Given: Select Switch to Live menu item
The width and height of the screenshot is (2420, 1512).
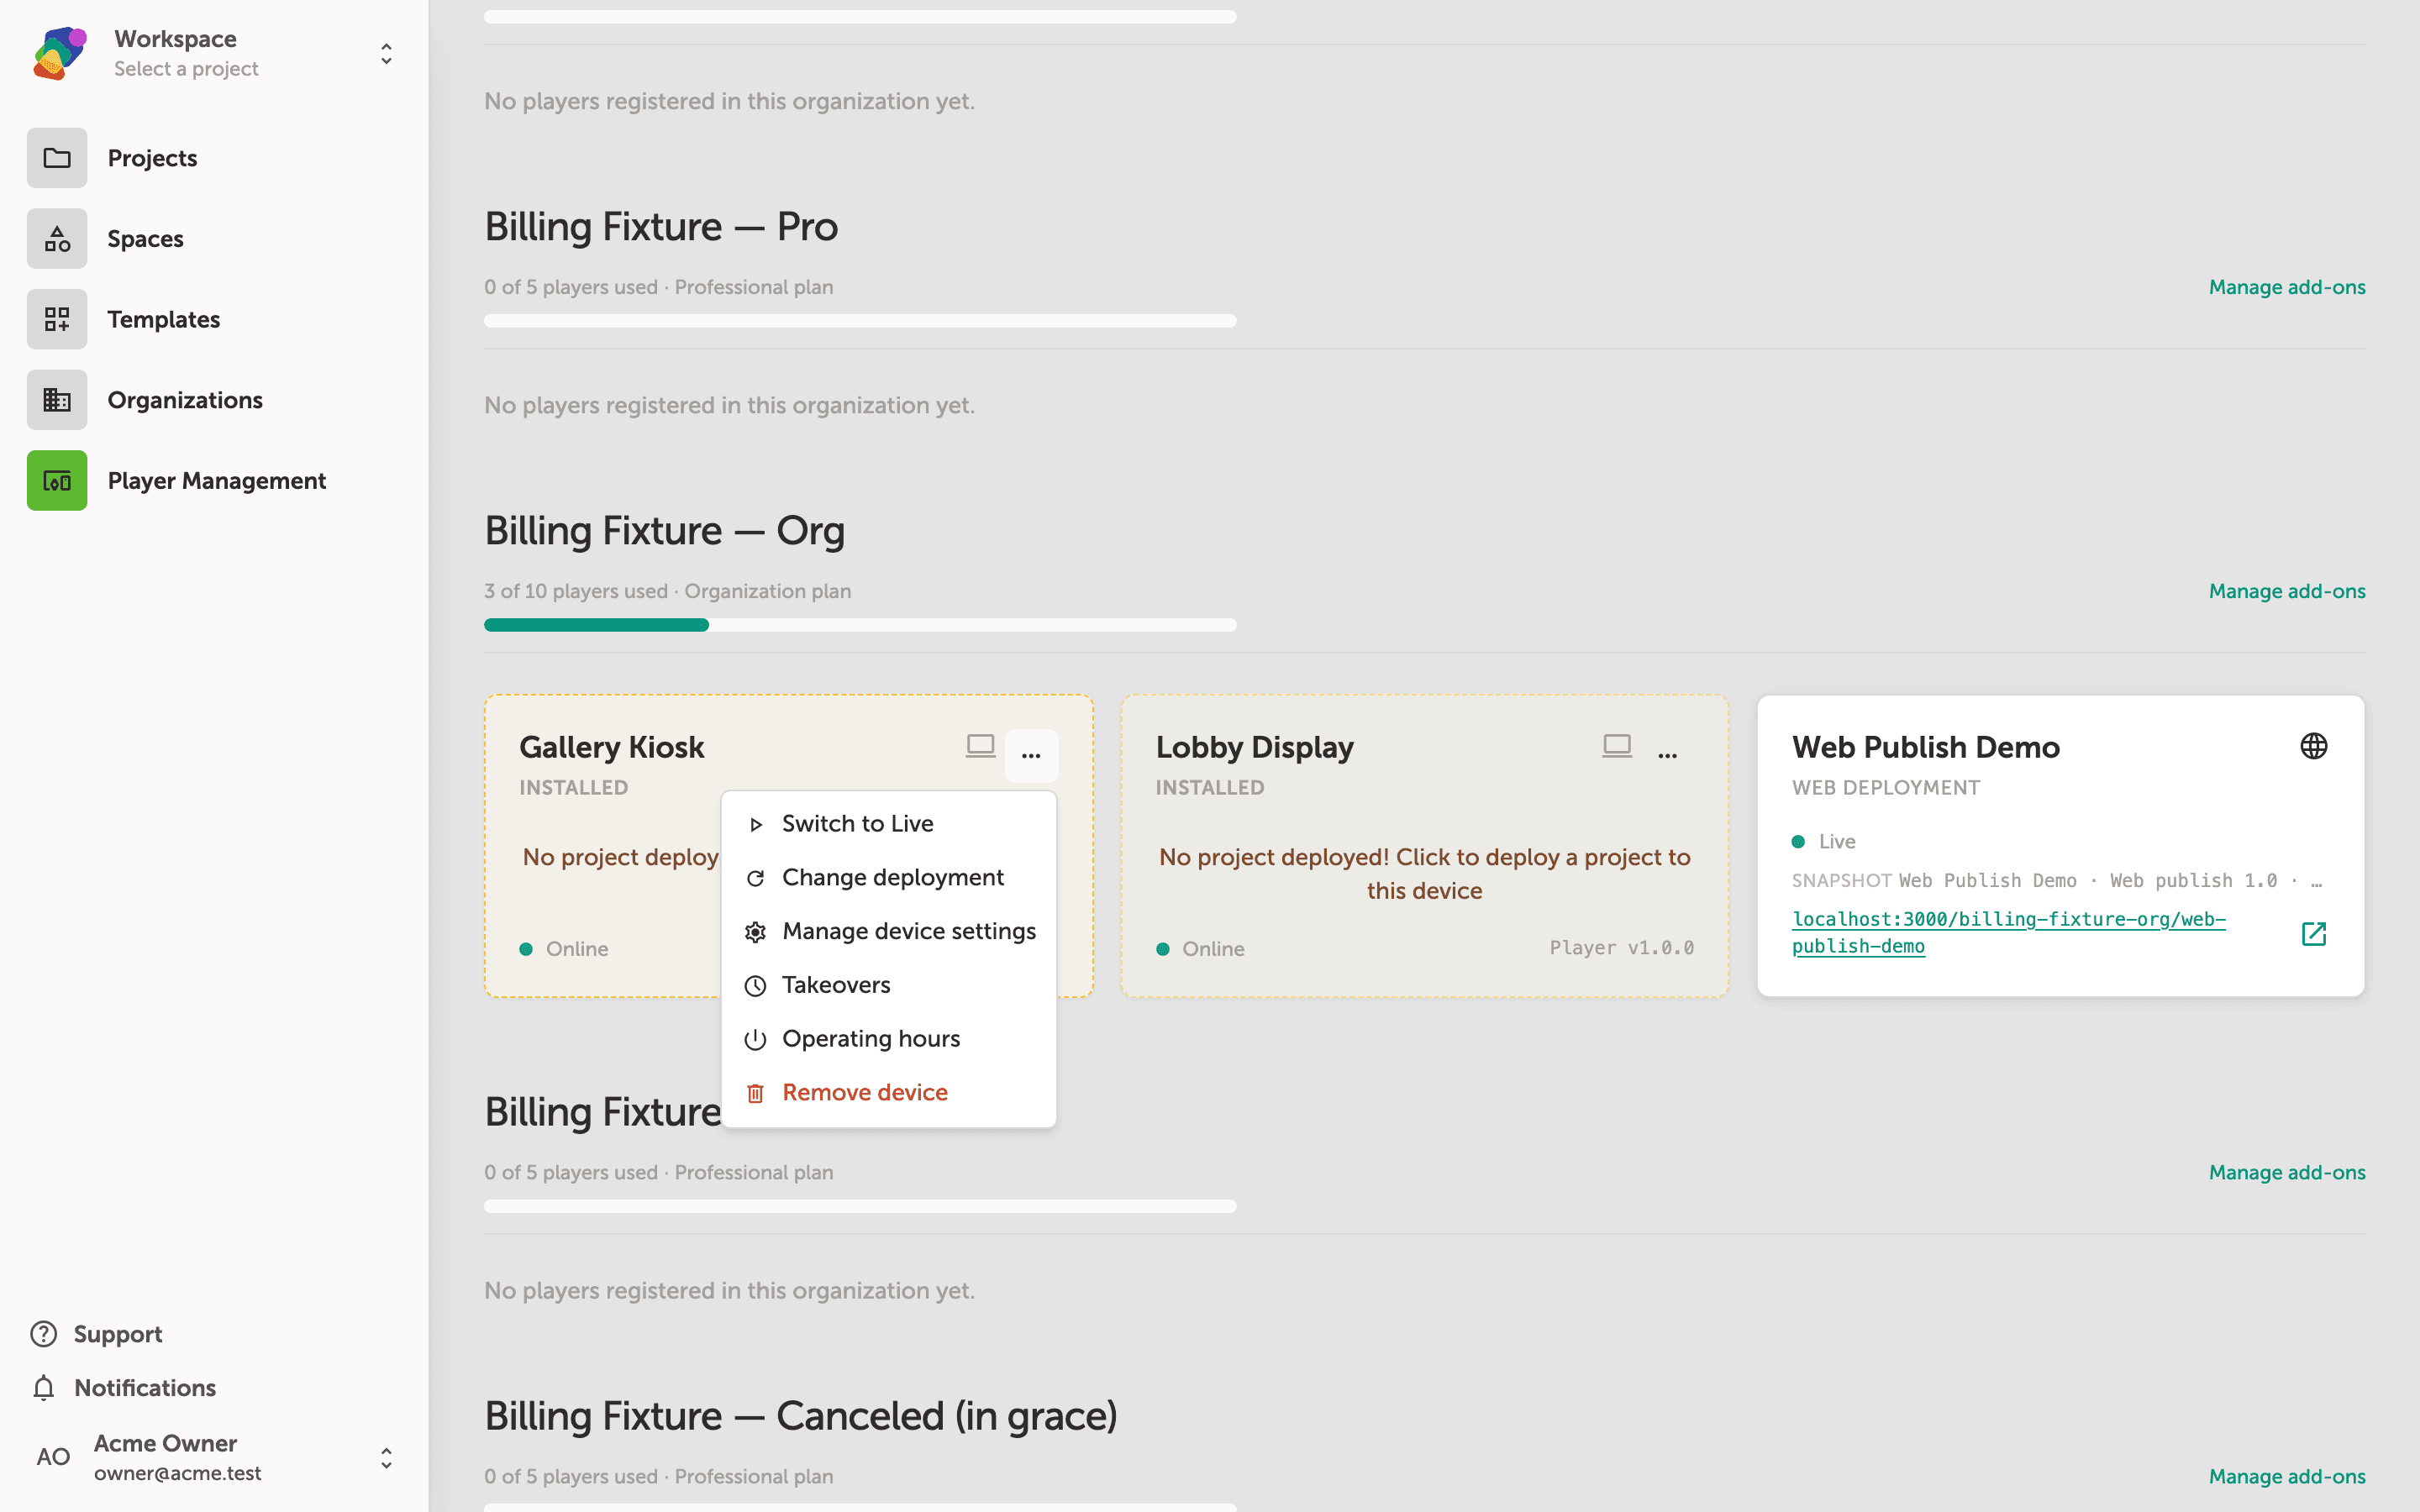Looking at the screenshot, I should [889, 824].
